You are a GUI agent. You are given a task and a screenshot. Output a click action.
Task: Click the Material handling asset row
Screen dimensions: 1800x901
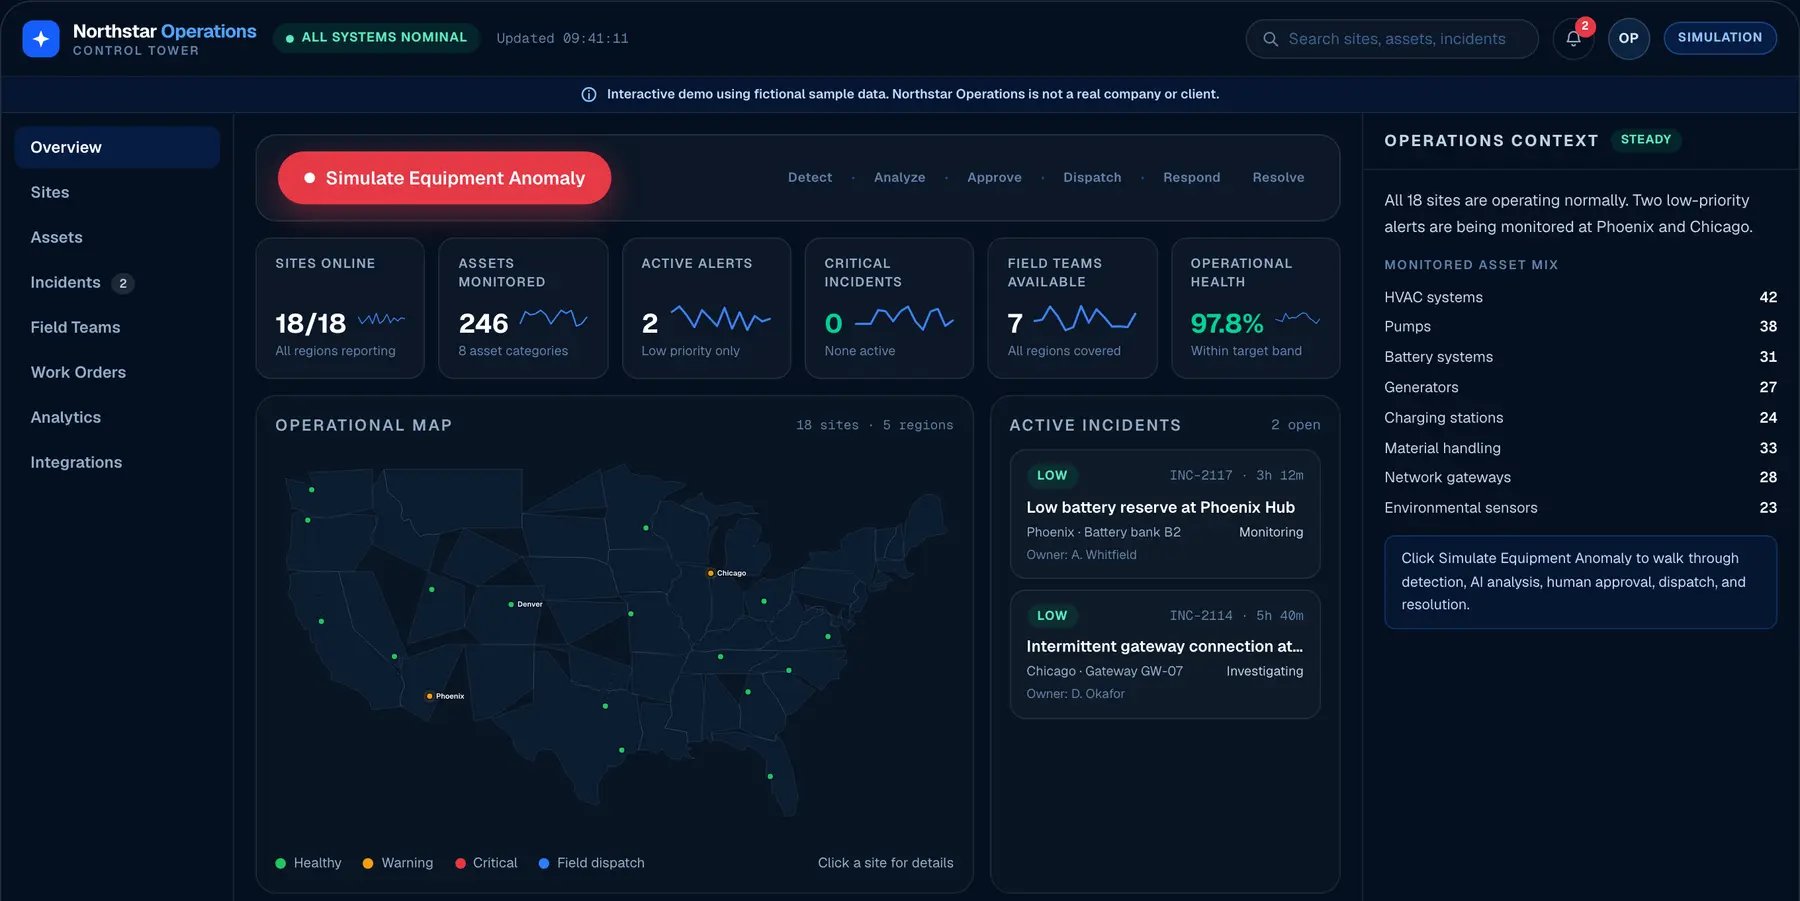tap(1580, 448)
